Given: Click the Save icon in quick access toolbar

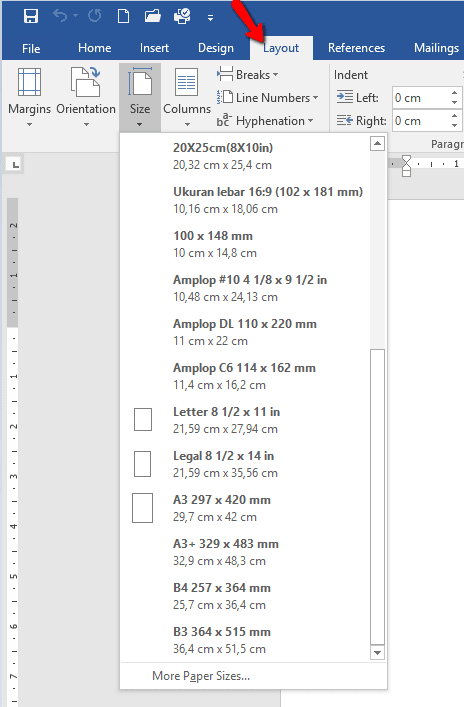Looking at the screenshot, I should click(x=31, y=17).
